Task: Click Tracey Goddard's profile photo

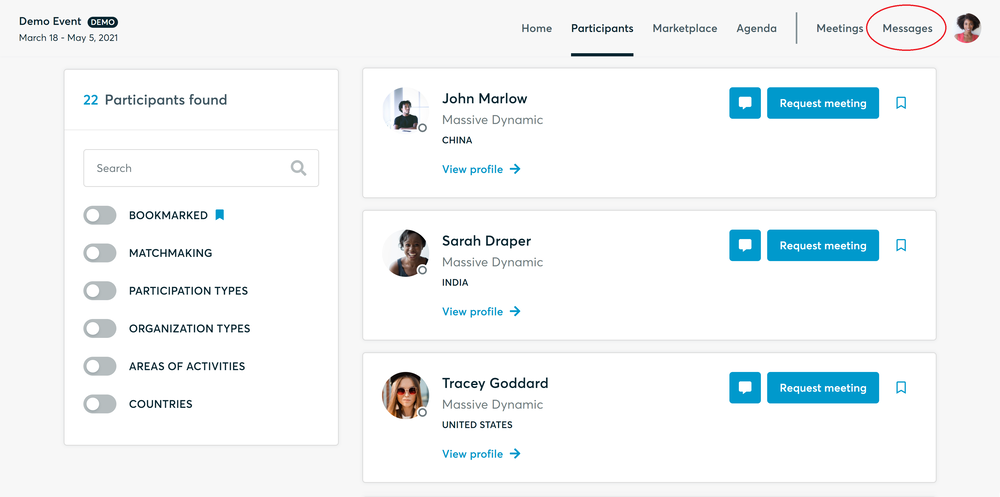Action: 405,396
